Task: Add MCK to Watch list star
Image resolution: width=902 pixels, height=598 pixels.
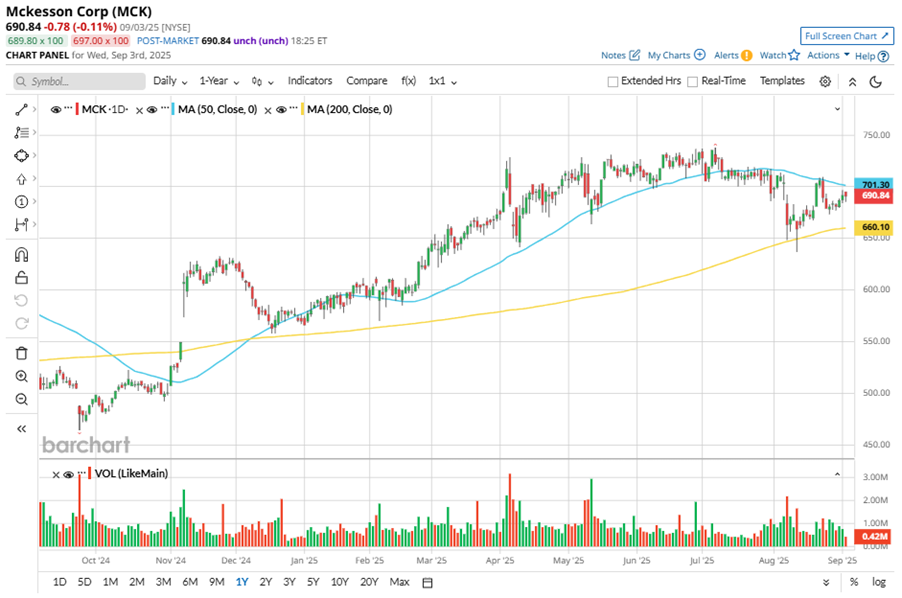Action: click(794, 55)
